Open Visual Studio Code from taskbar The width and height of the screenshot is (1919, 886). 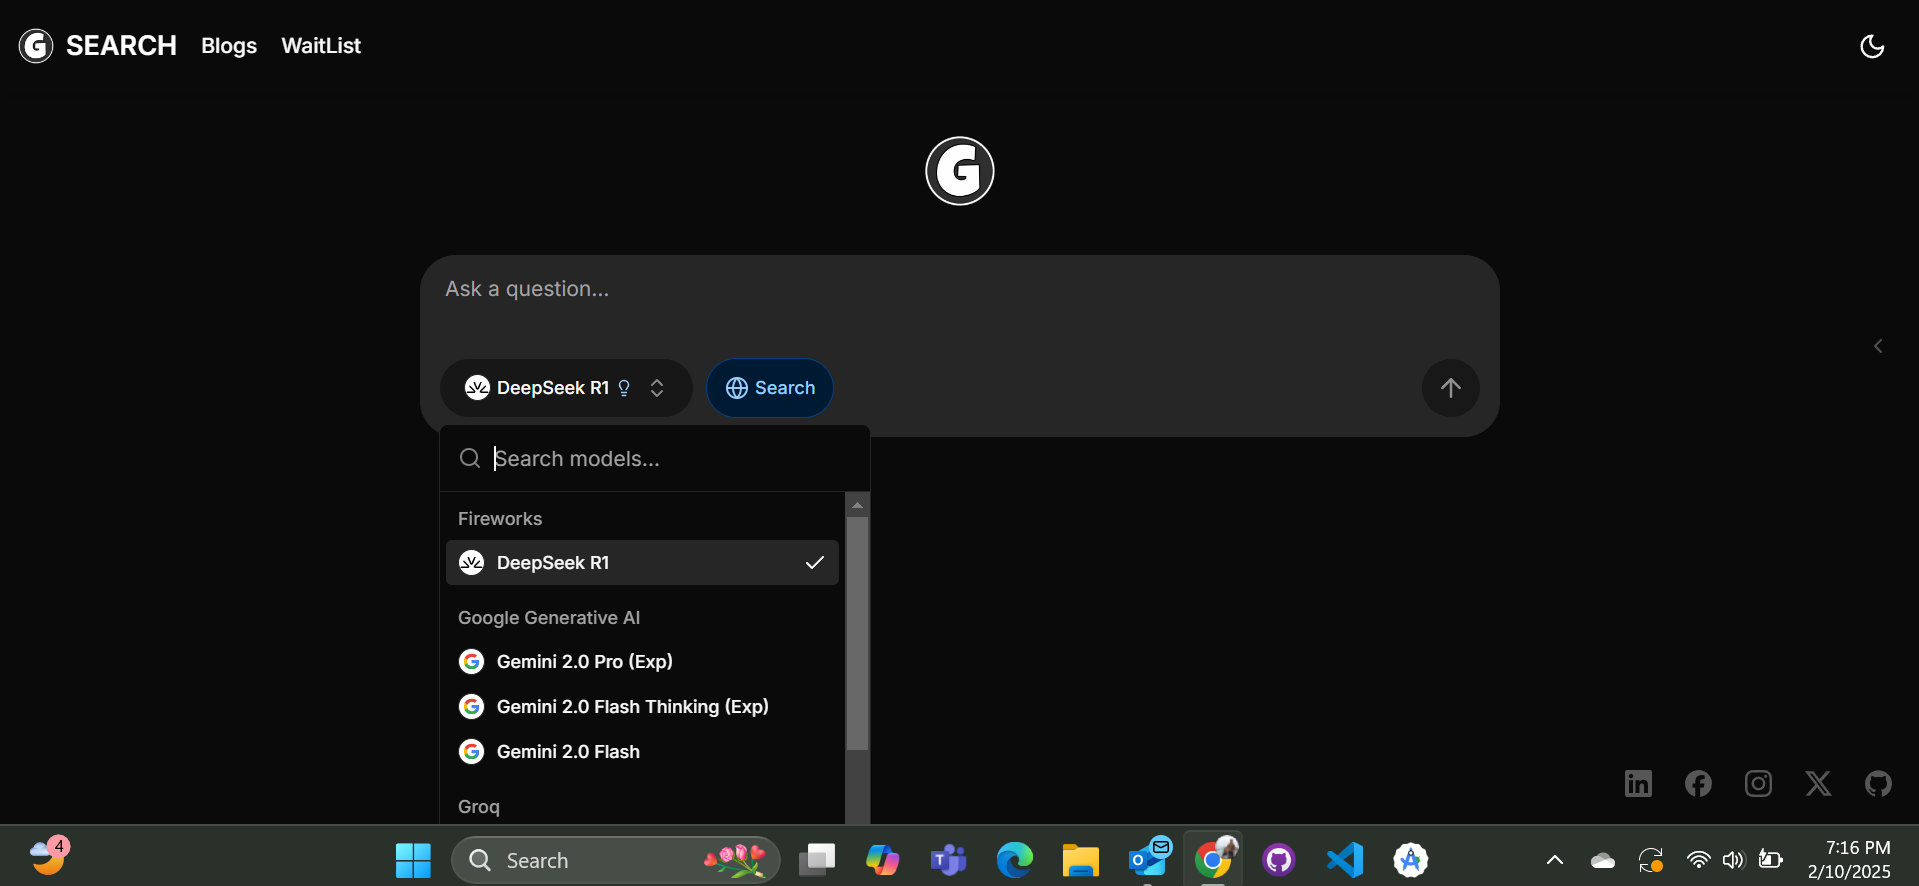point(1345,860)
